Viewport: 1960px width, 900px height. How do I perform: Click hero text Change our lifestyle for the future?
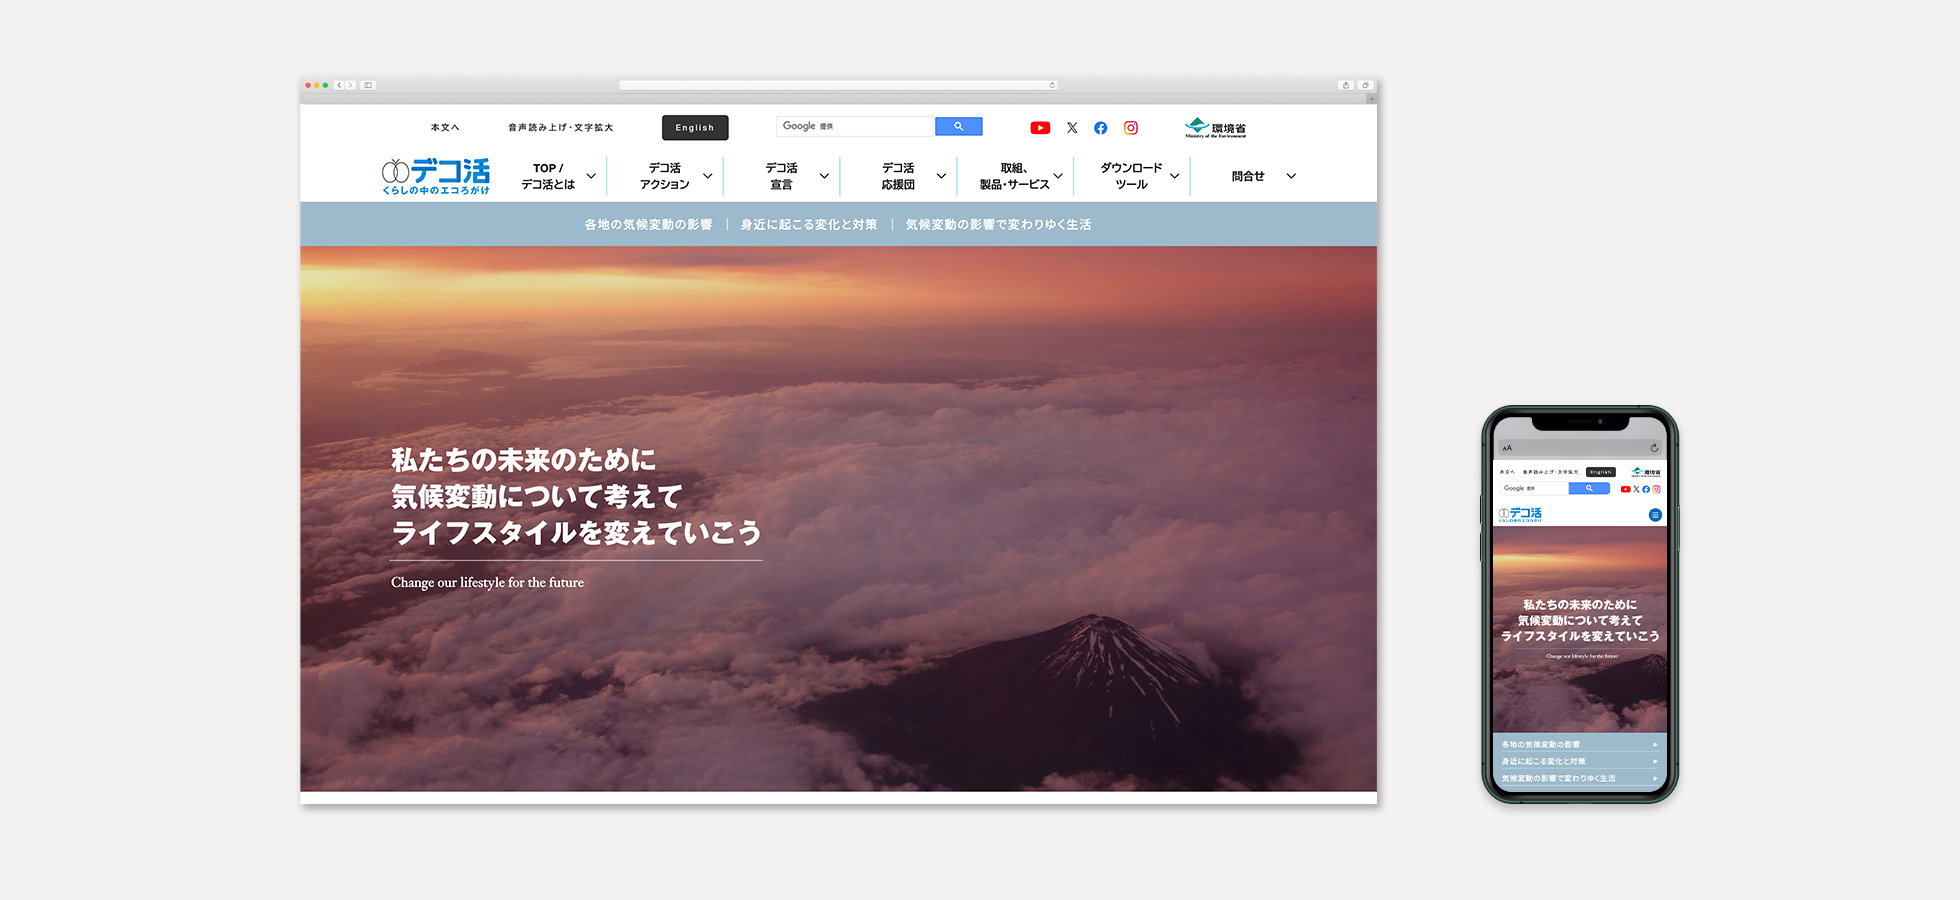pyautogui.click(x=487, y=583)
